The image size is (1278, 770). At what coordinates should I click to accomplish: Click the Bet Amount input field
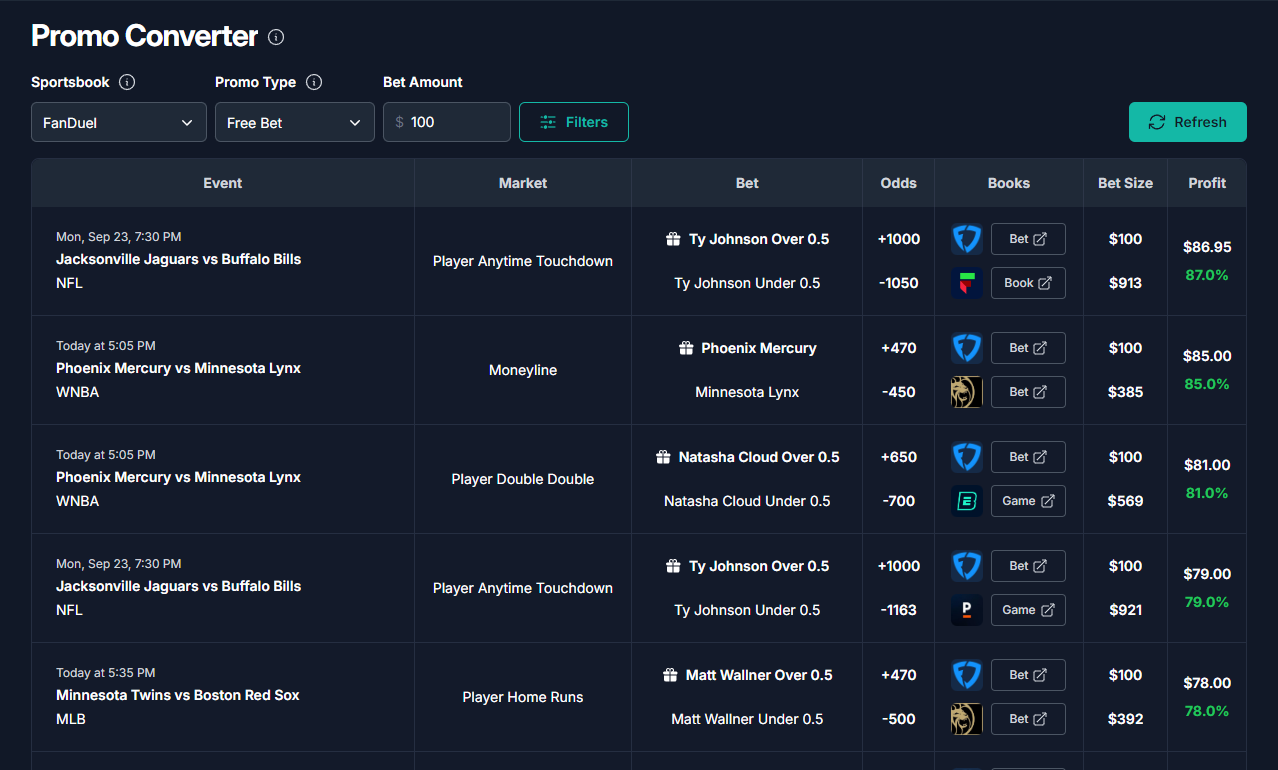(x=447, y=122)
